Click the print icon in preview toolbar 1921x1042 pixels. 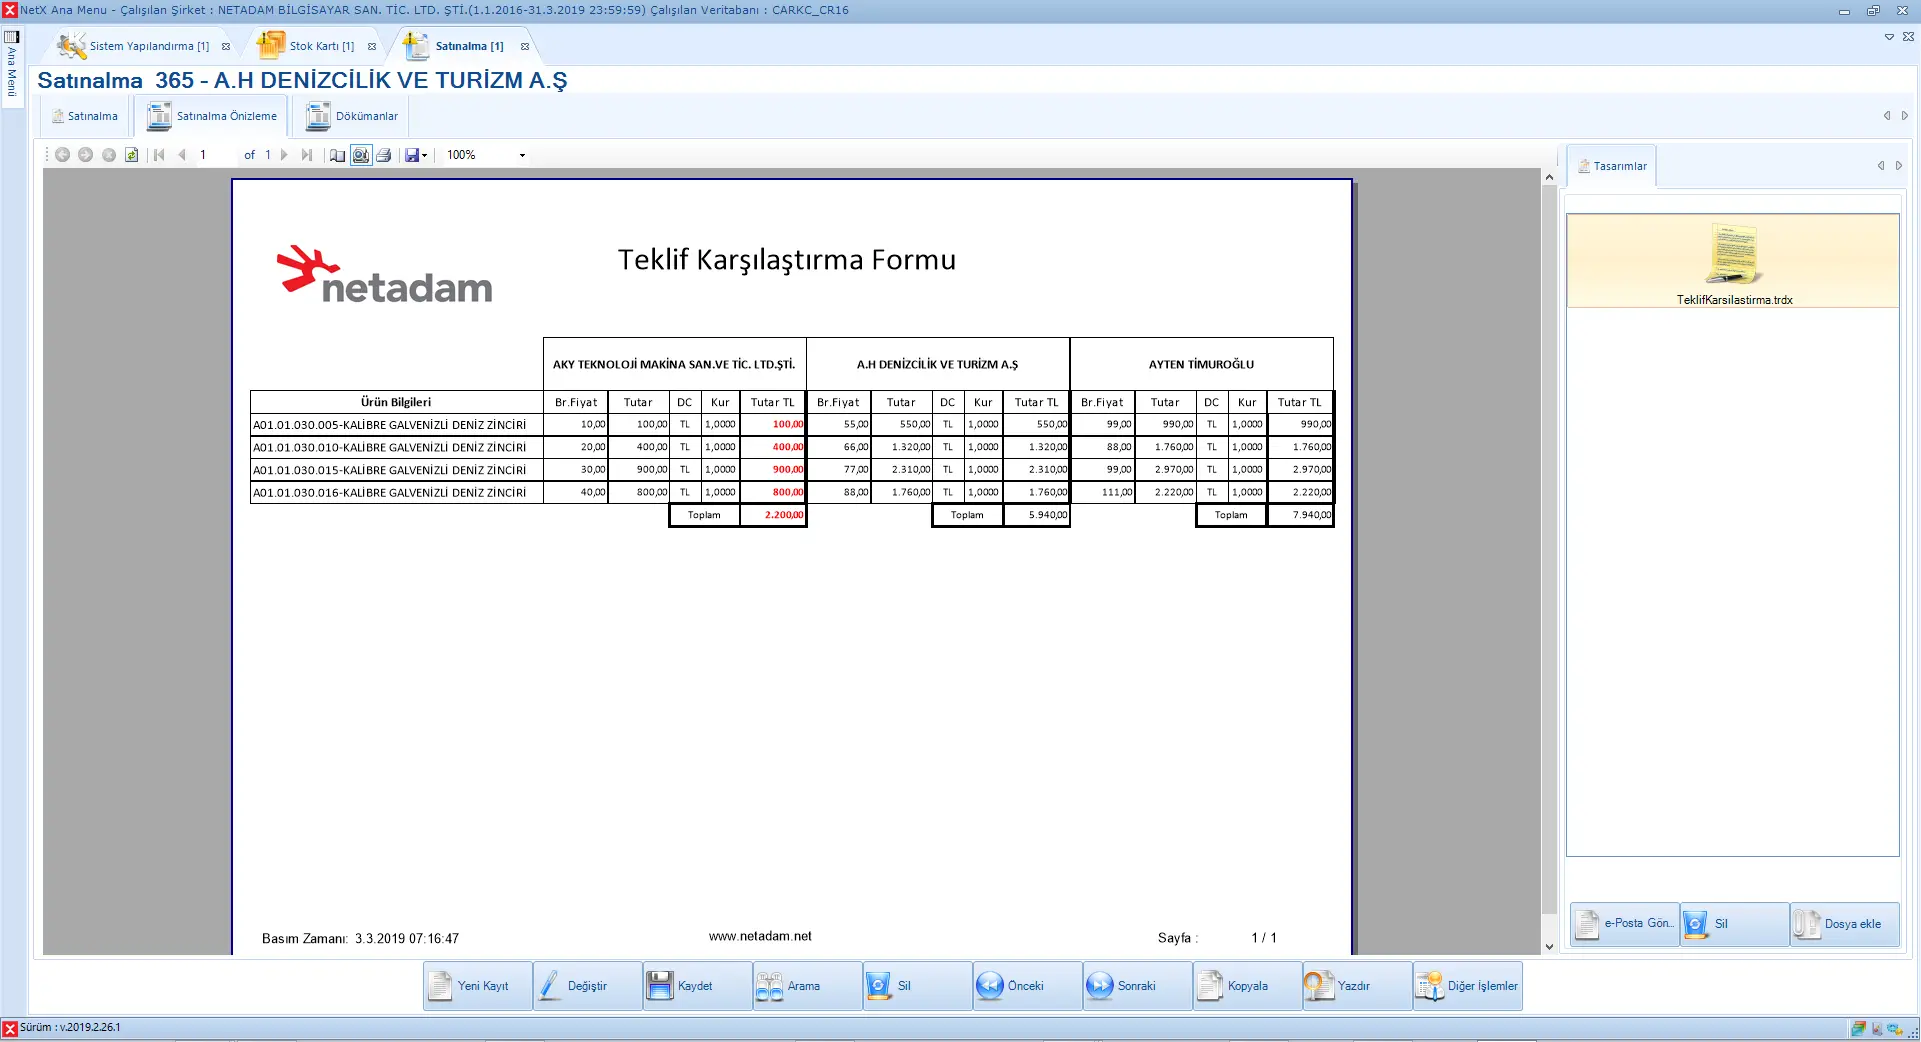(383, 155)
